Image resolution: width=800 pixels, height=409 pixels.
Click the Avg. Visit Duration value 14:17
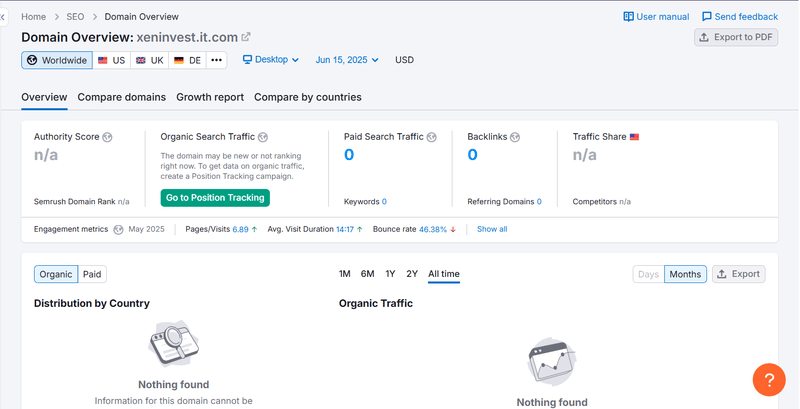345,229
